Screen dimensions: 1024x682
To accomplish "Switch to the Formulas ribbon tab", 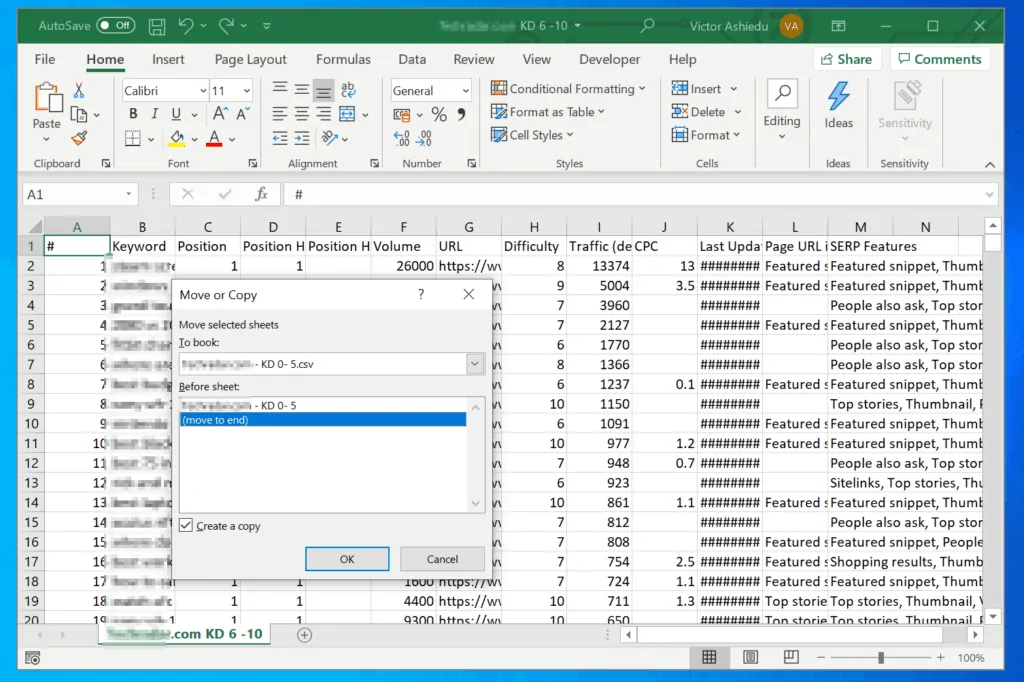I will (343, 59).
